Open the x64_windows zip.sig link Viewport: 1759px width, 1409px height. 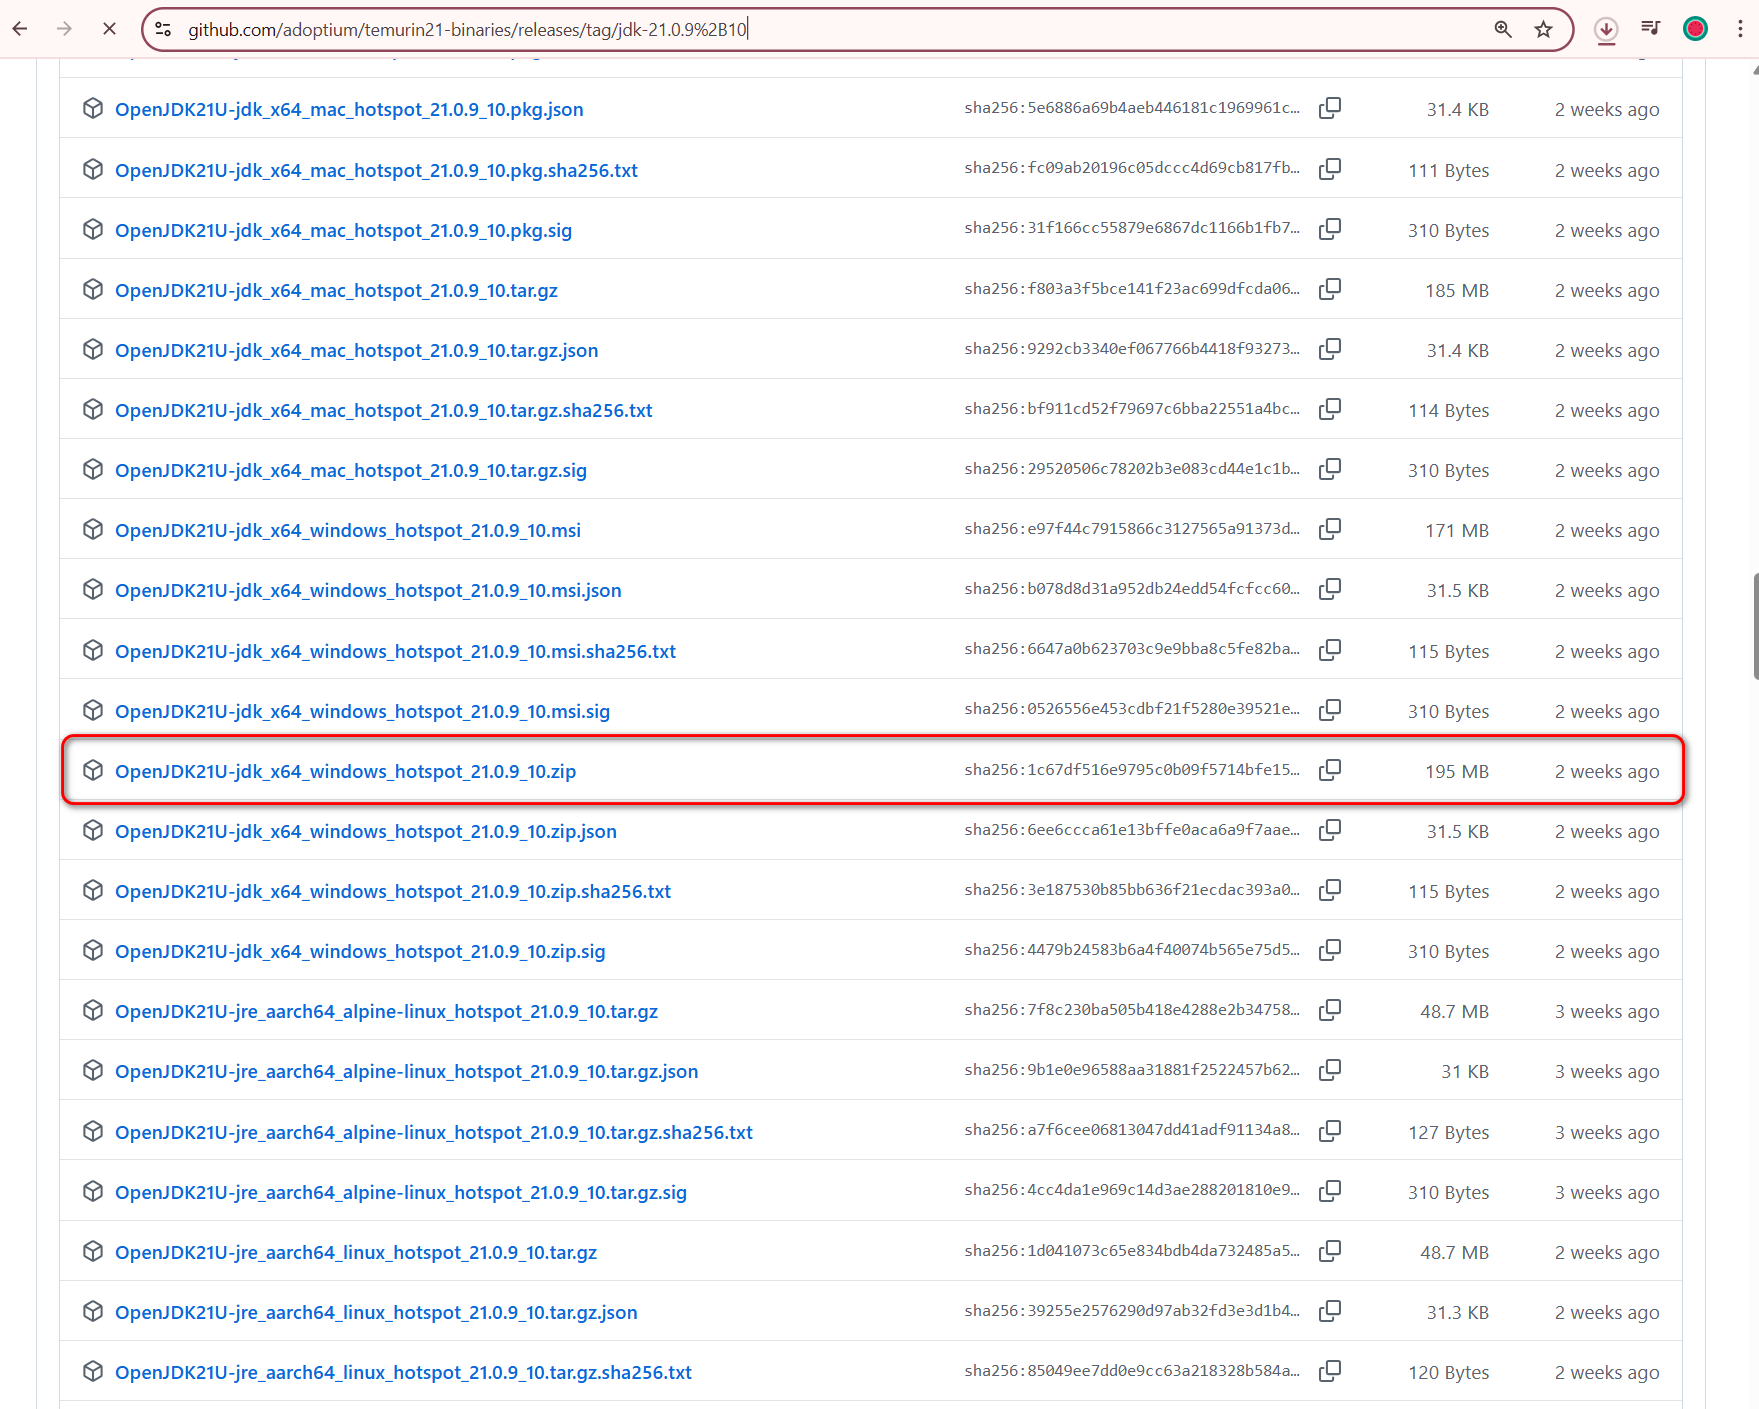click(360, 952)
